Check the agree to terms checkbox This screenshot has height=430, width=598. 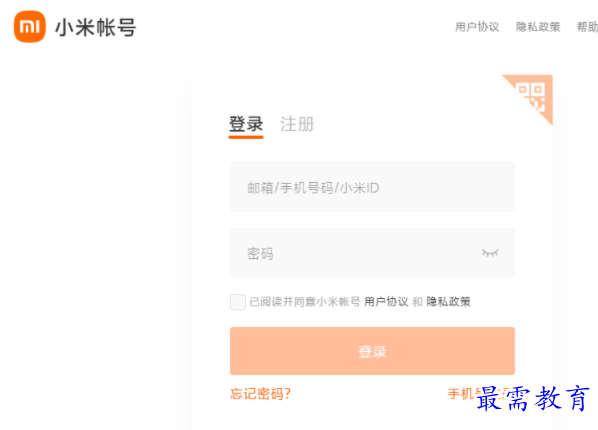coord(238,302)
